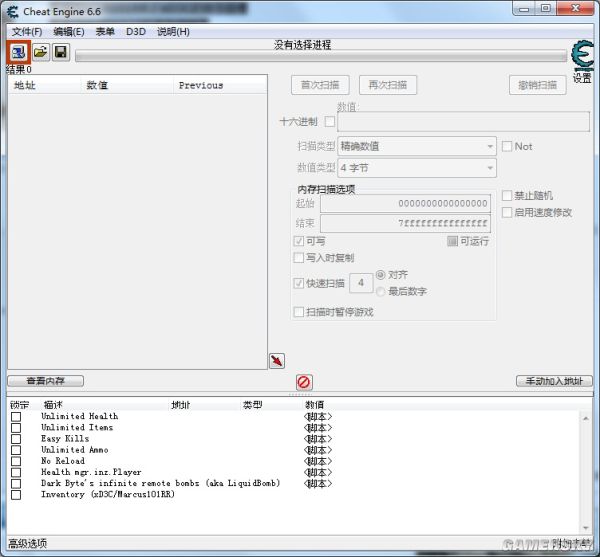This screenshot has height=557, width=600.
Task: Click the 首次扫描 first scan button
Action: (x=320, y=85)
